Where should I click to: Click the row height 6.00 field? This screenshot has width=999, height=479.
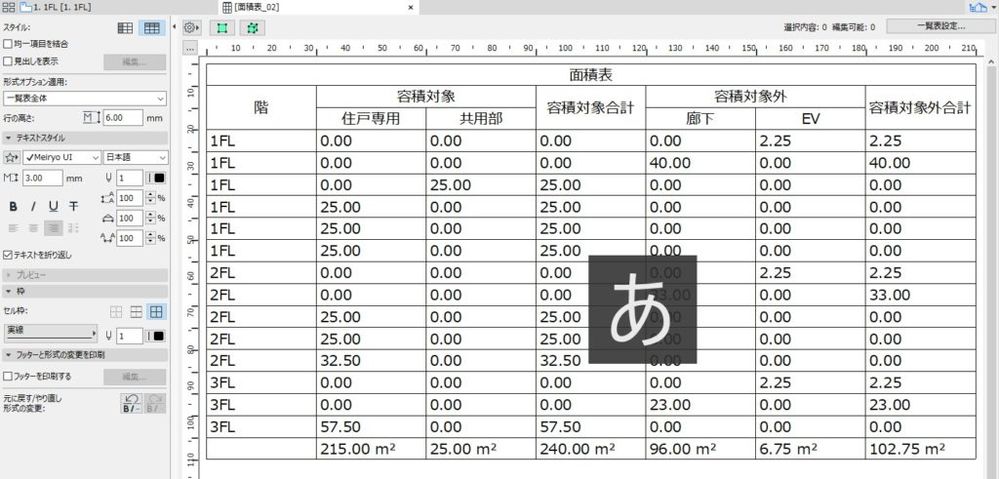coord(122,118)
